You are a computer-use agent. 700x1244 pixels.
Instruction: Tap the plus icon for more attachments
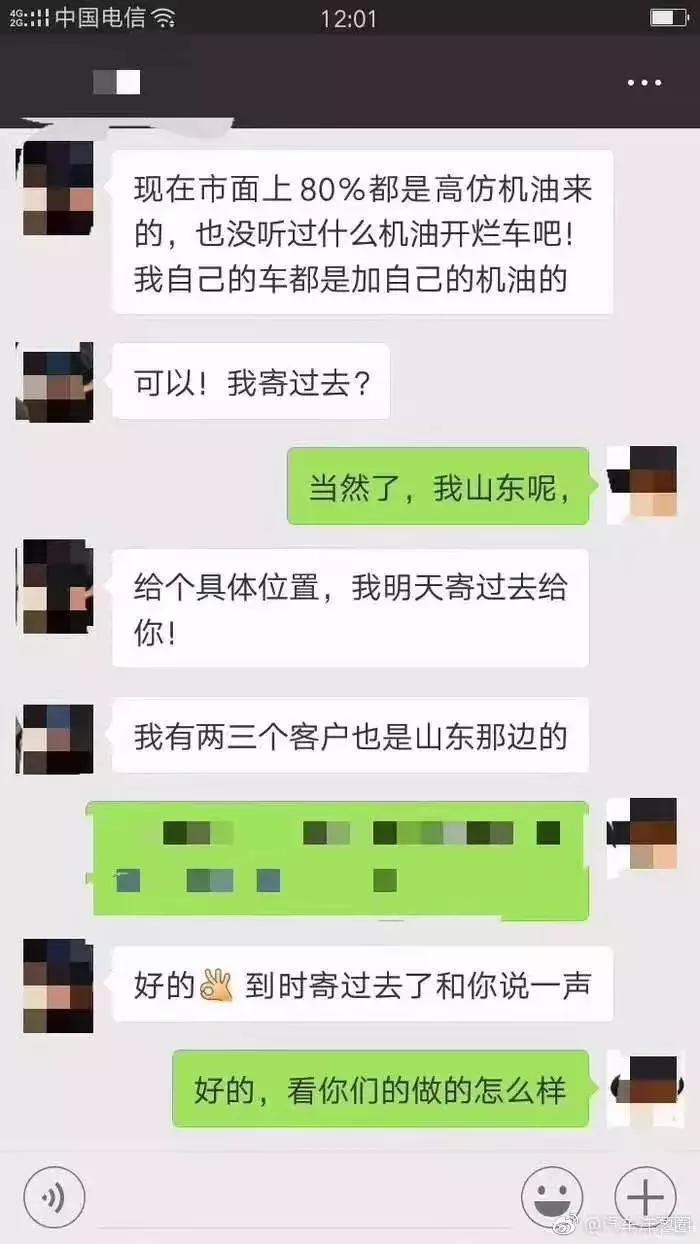(646, 1197)
